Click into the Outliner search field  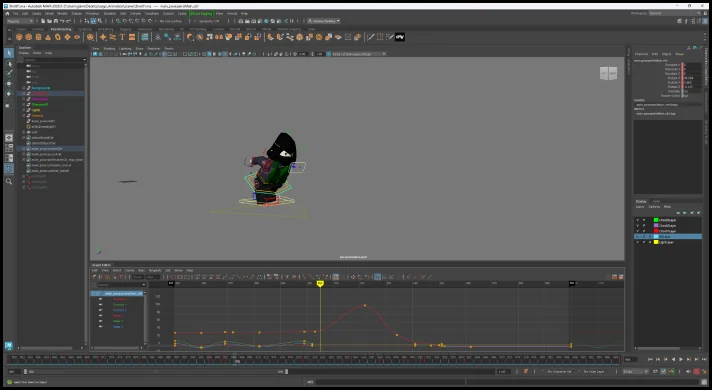coord(52,59)
